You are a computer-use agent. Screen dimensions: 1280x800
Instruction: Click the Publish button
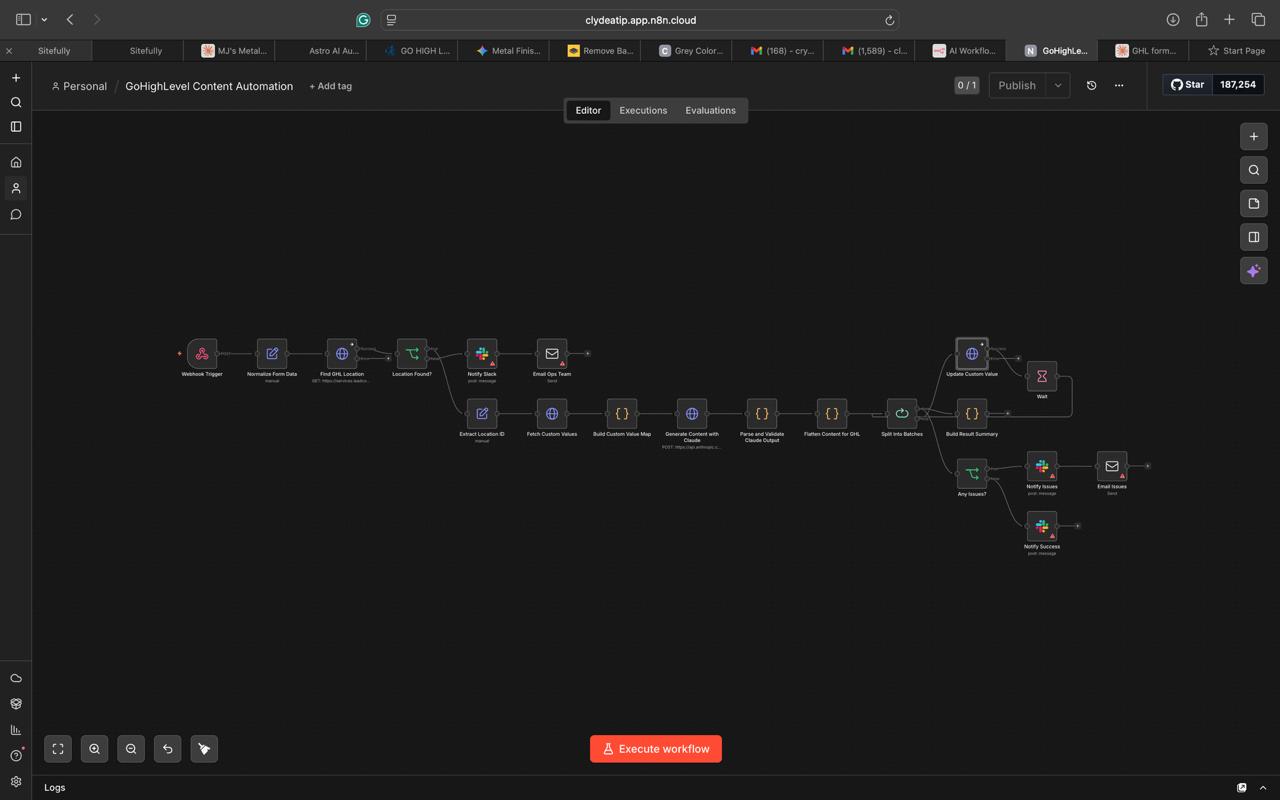[x=1017, y=86]
